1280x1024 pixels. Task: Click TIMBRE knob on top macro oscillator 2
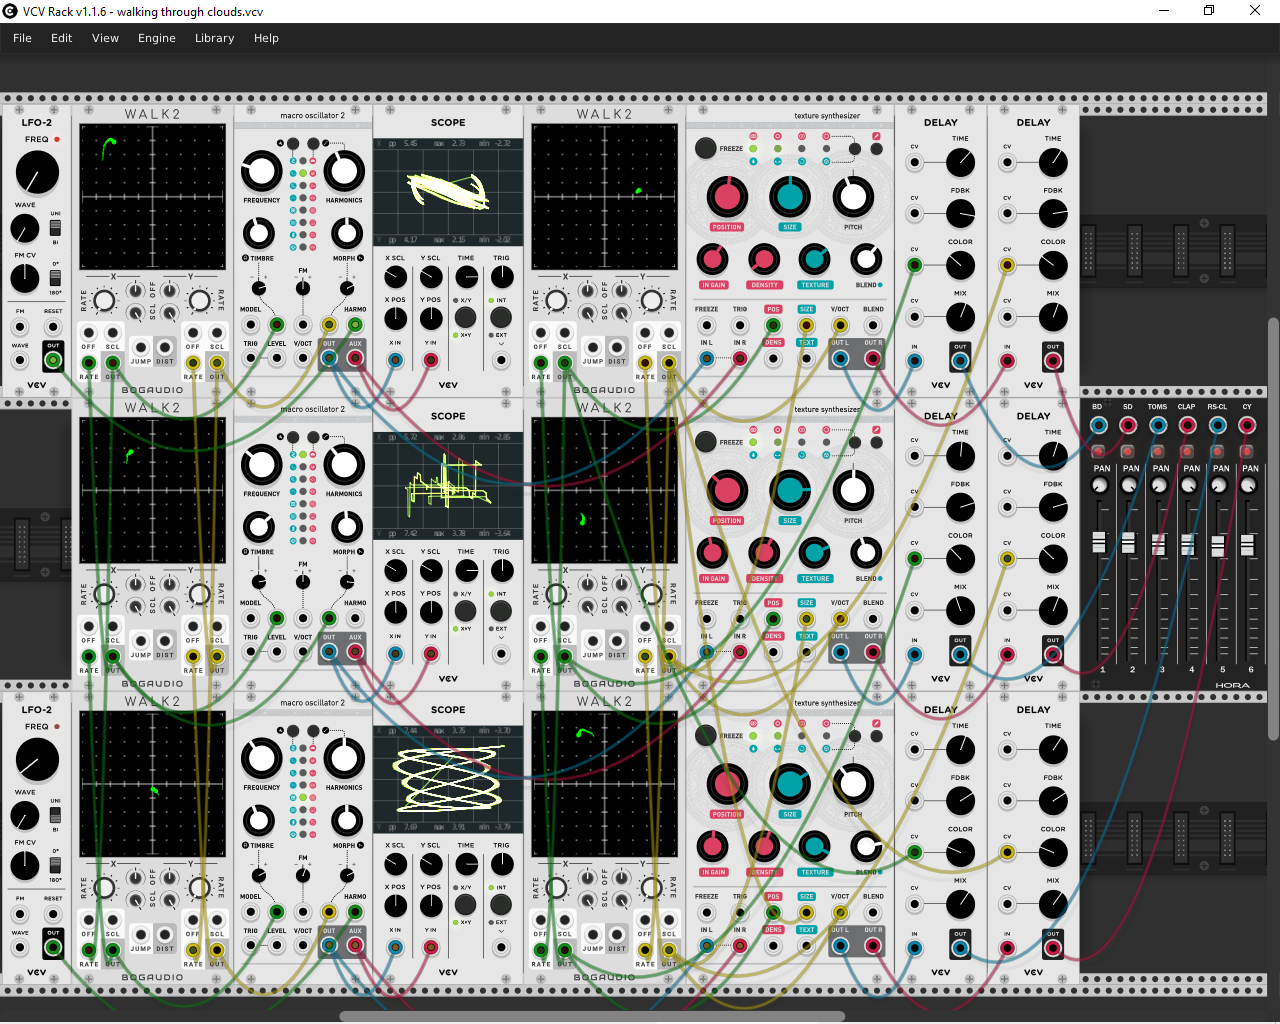click(x=259, y=234)
